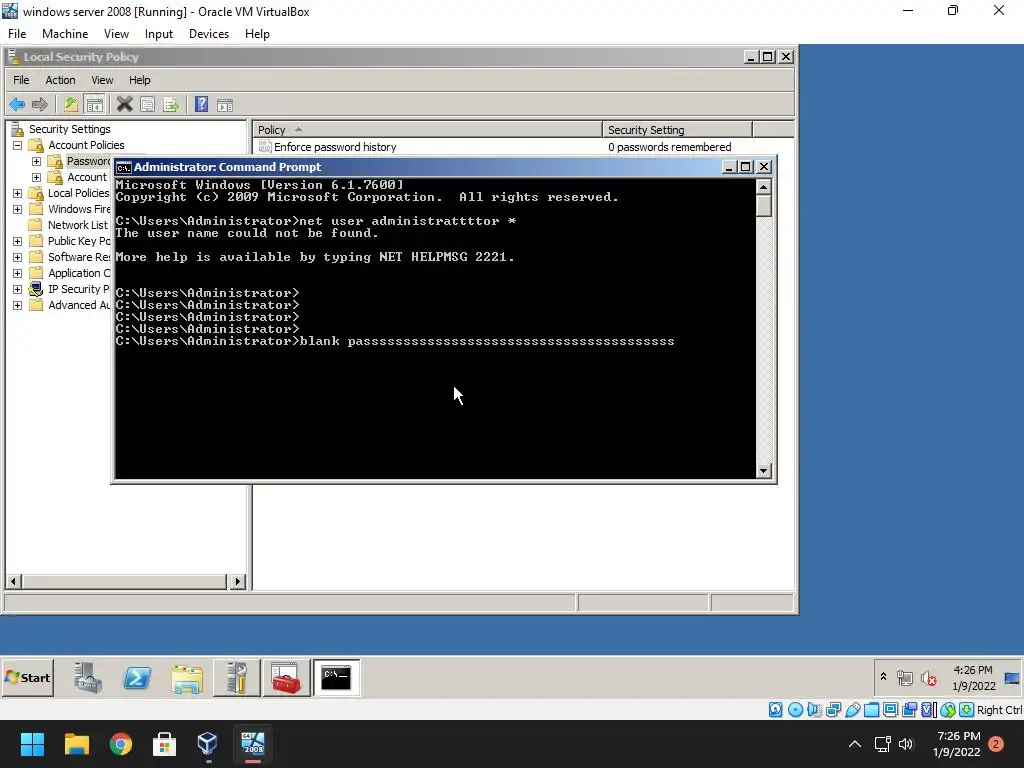Image resolution: width=1024 pixels, height=768 pixels.
Task: Select Enforce password history policy row
Action: (523, 147)
